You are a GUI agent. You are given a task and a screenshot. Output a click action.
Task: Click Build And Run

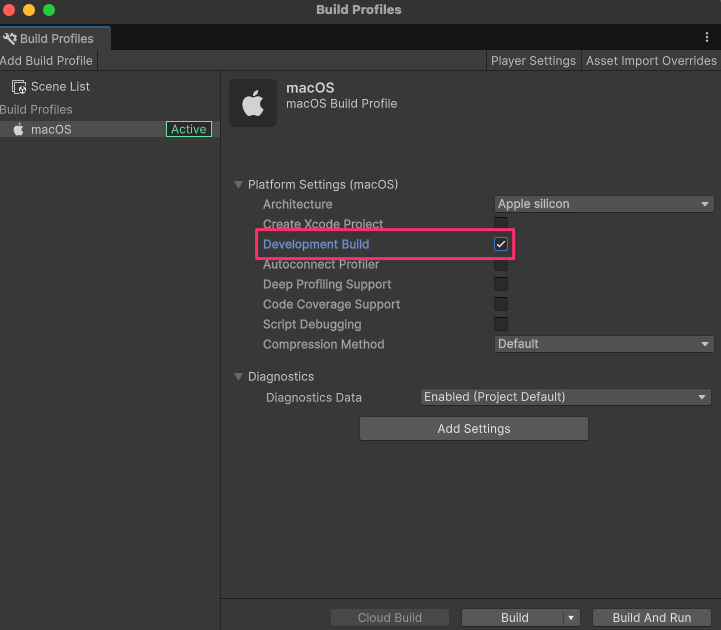tap(652, 618)
